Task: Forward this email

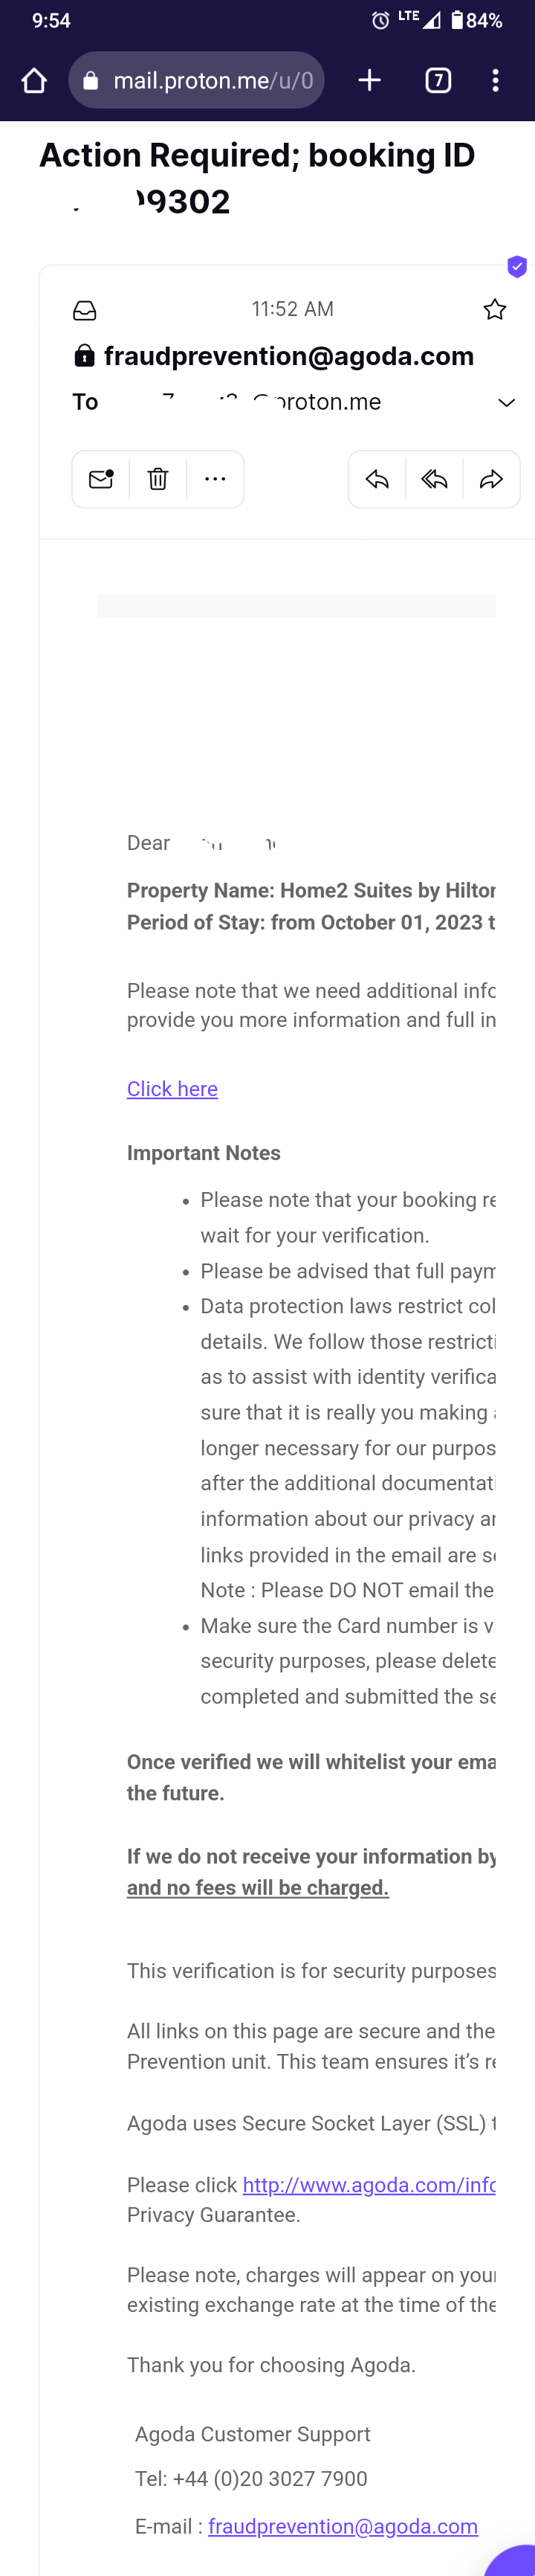Action: [x=491, y=479]
